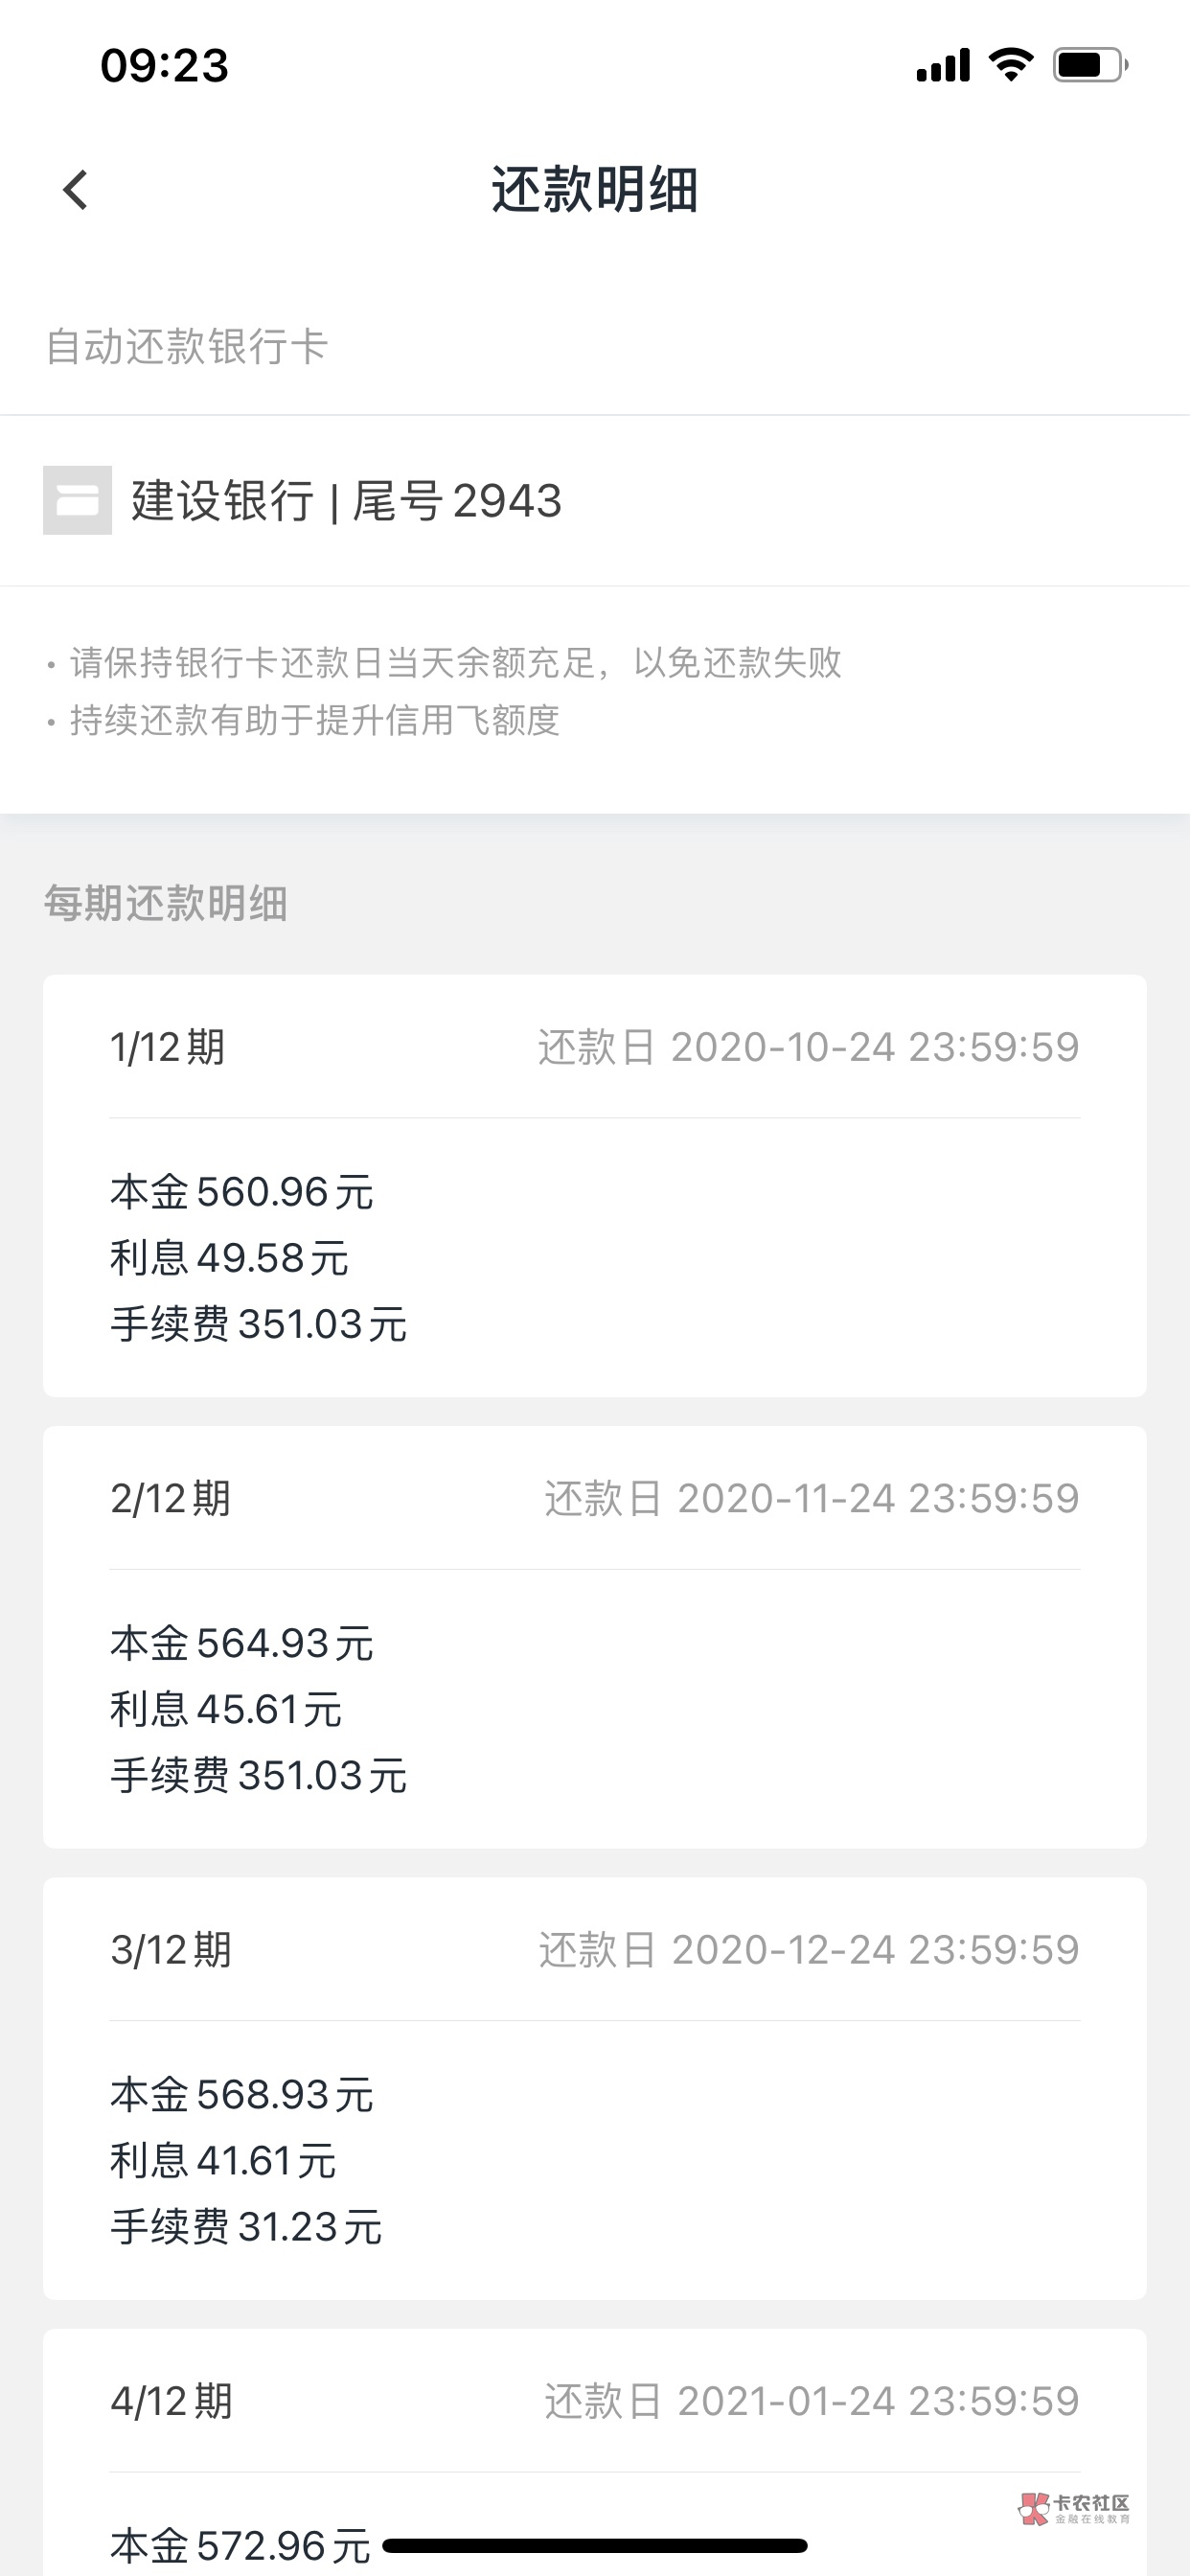1190x2576 pixels.
Task: Tap the 自动还款银行卡 section label
Action: click(x=187, y=347)
